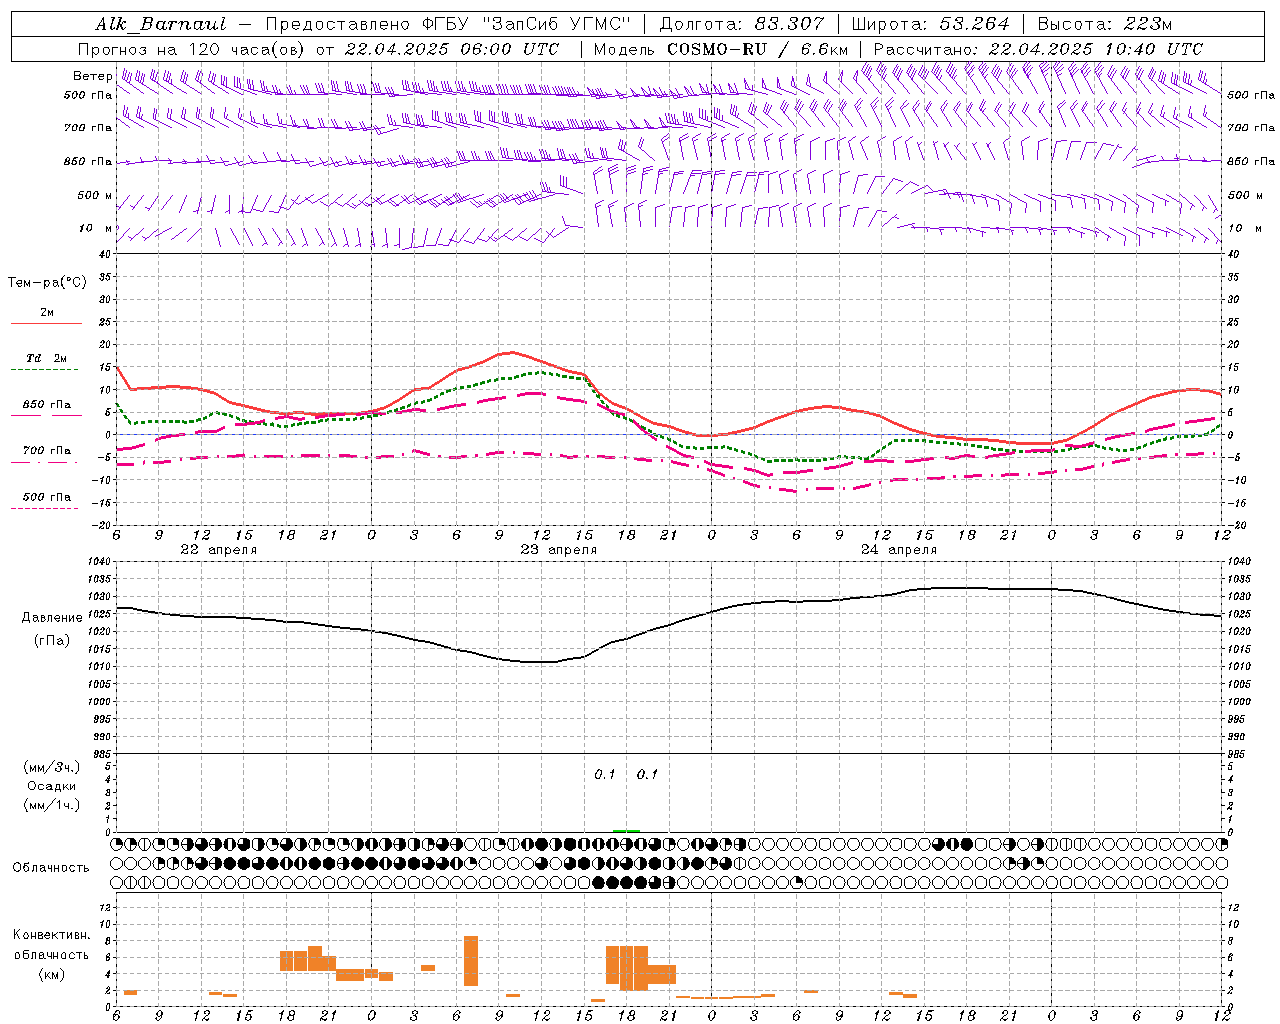1280x1024 pixels.
Task: Click the 'Облачность' cloud cover label
Action: [51, 867]
